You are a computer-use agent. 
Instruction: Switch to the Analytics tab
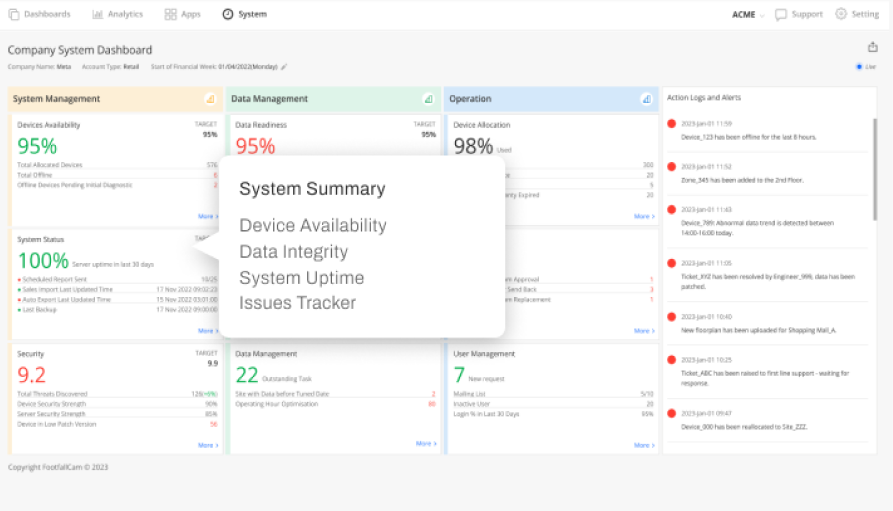click(x=118, y=15)
